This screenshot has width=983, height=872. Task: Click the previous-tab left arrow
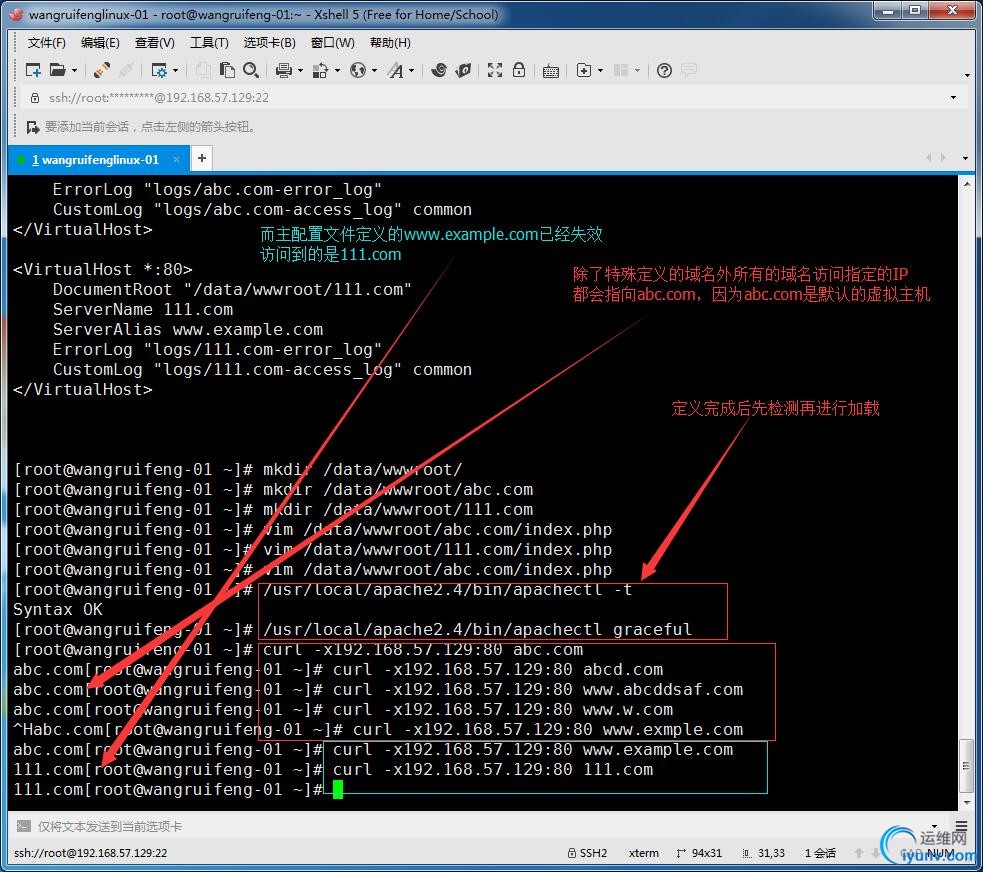click(929, 158)
